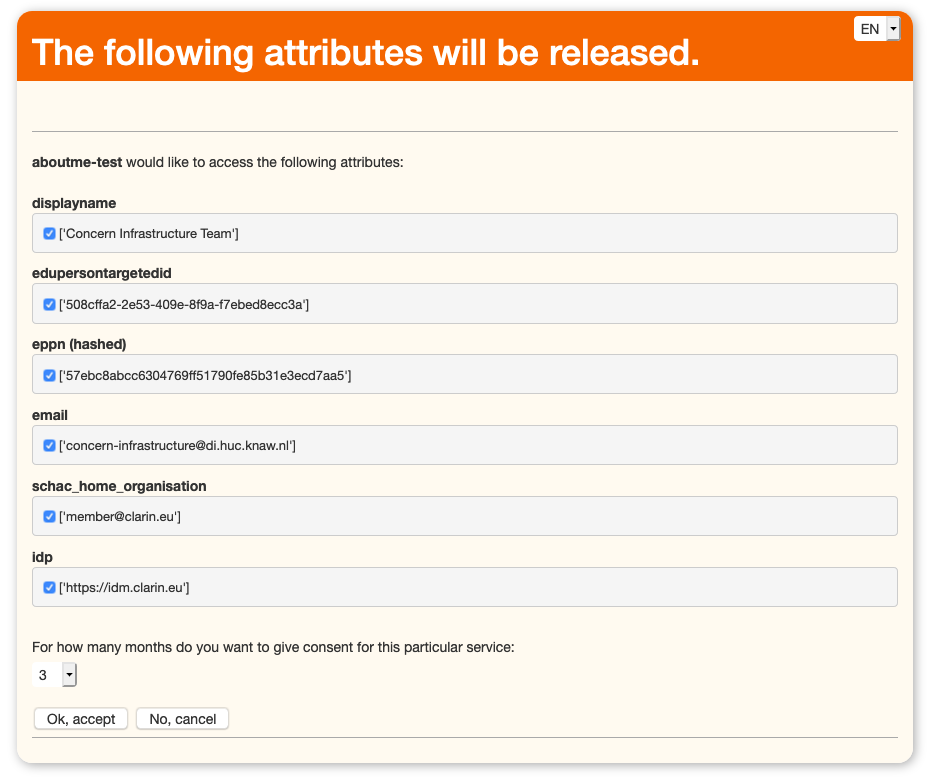Click the https://idm.clarin.eu value text
This screenshot has height=779, width=931.
pyautogui.click(x=124, y=587)
